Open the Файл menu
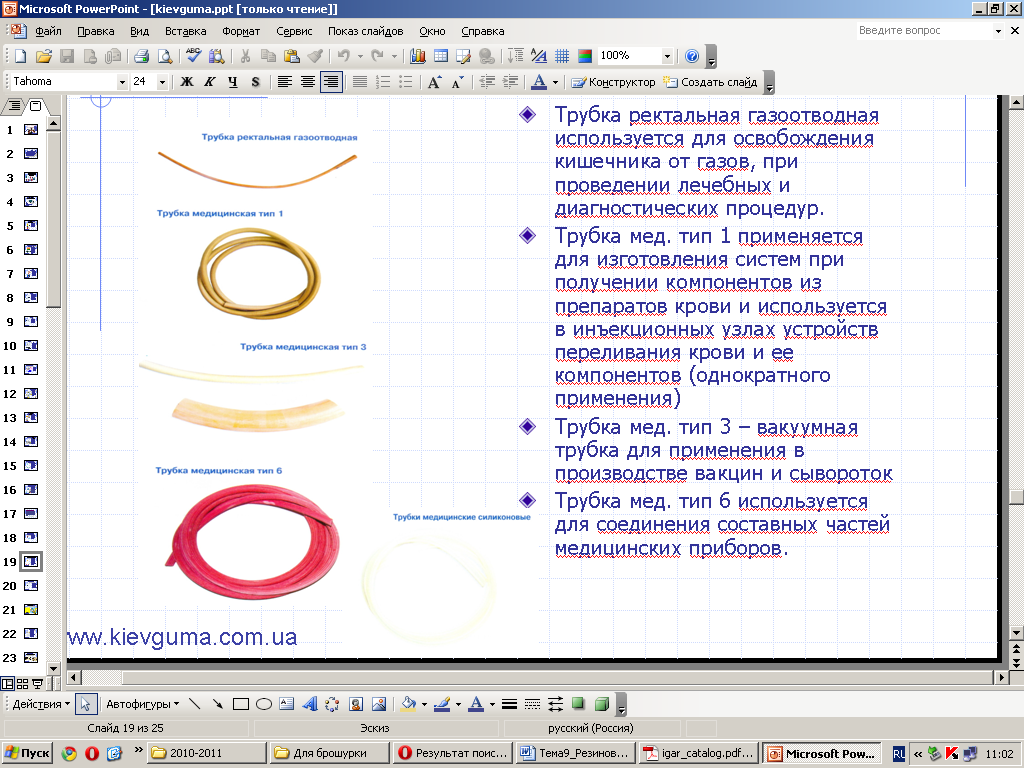The width and height of the screenshot is (1024, 768). click(48, 31)
